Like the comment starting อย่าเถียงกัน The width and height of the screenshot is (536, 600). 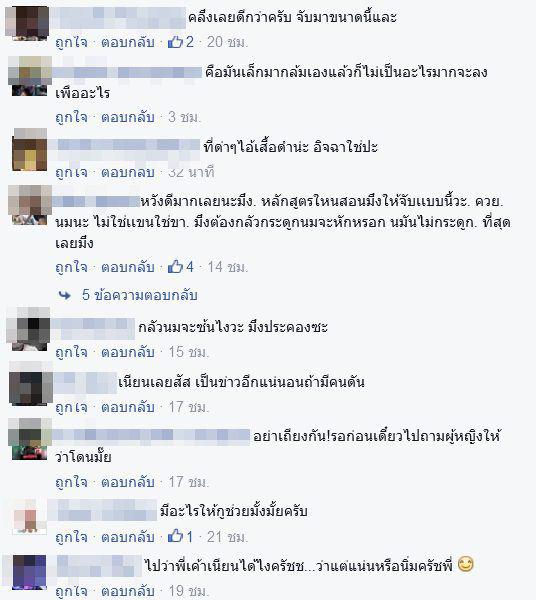[72, 482]
